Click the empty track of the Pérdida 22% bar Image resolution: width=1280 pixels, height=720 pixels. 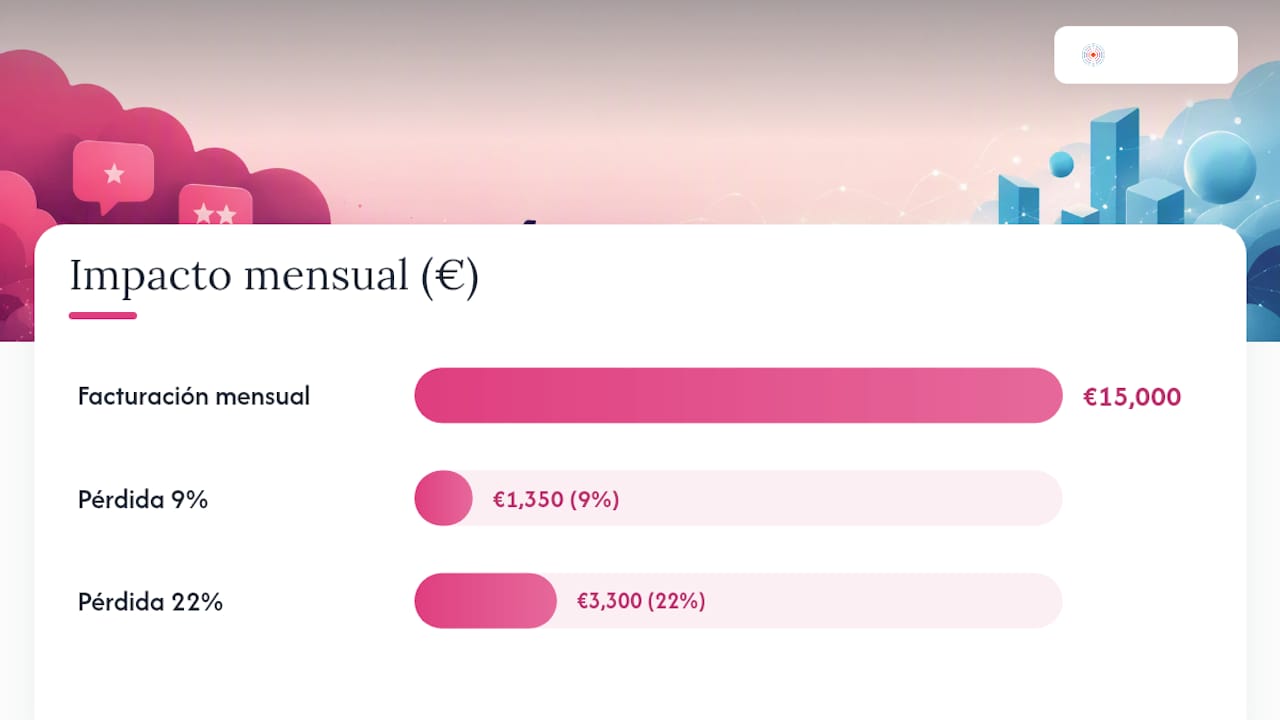884,601
